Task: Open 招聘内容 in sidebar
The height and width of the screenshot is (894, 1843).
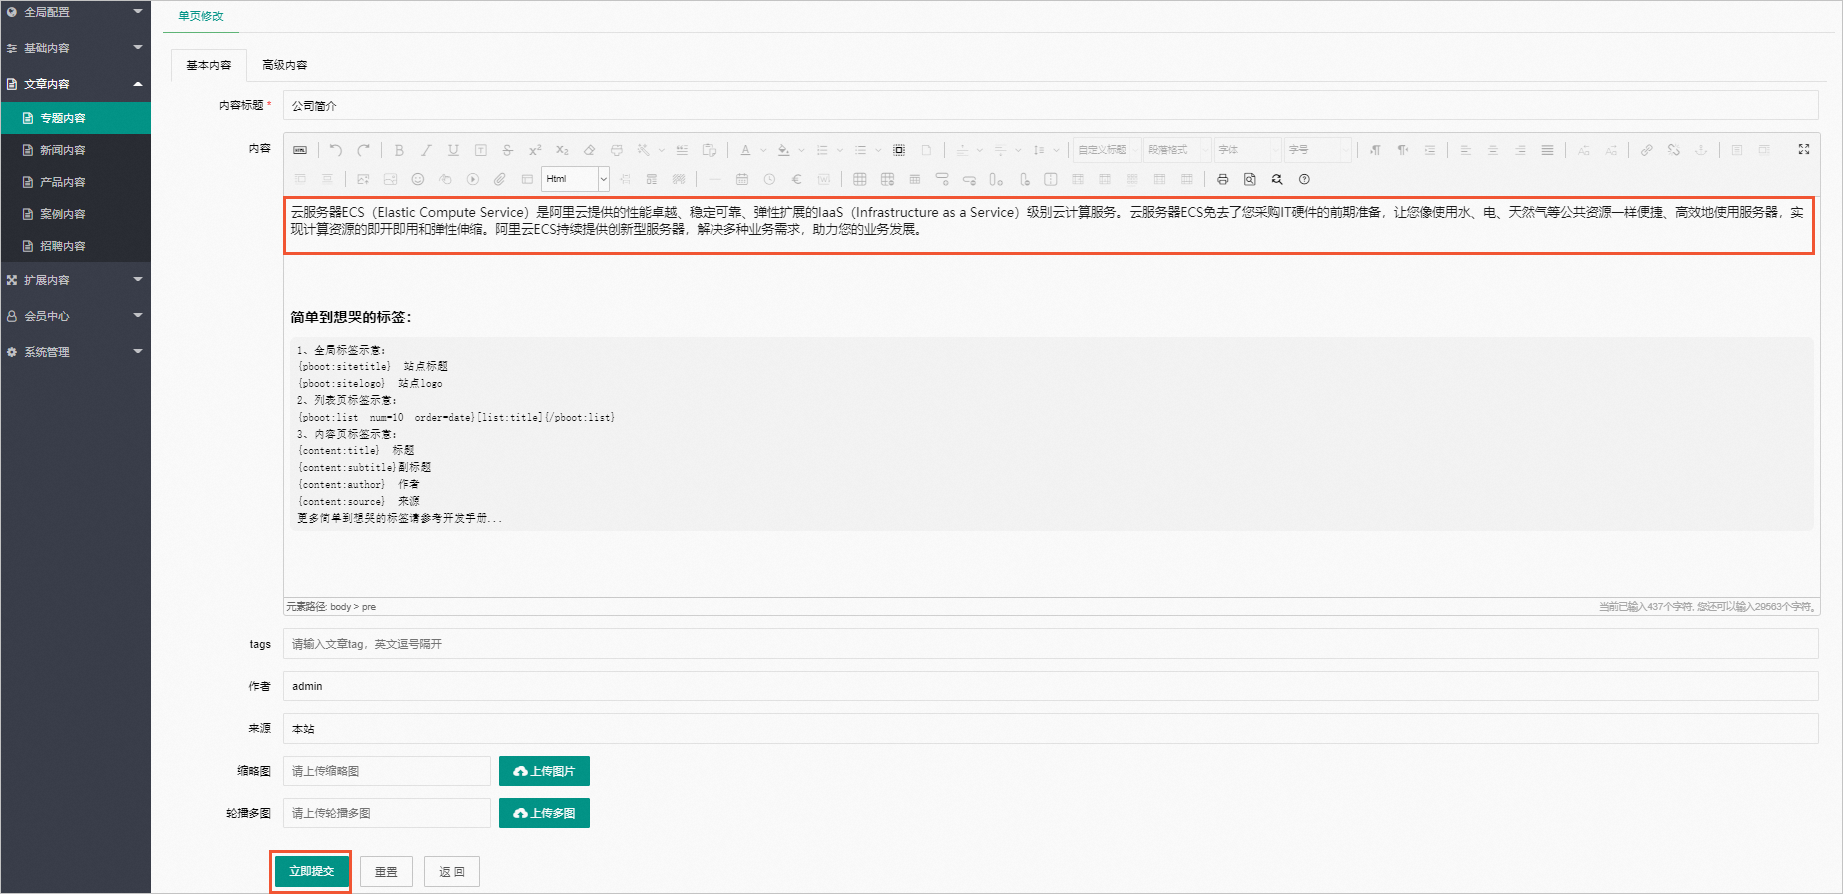Action: point(76,246)
